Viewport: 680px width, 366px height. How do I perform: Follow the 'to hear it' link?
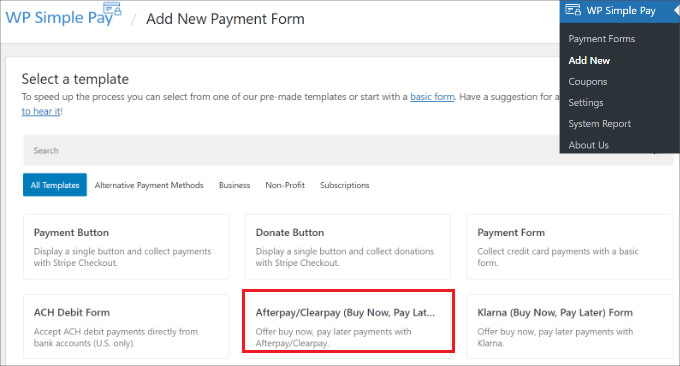[x=41, y=111]
